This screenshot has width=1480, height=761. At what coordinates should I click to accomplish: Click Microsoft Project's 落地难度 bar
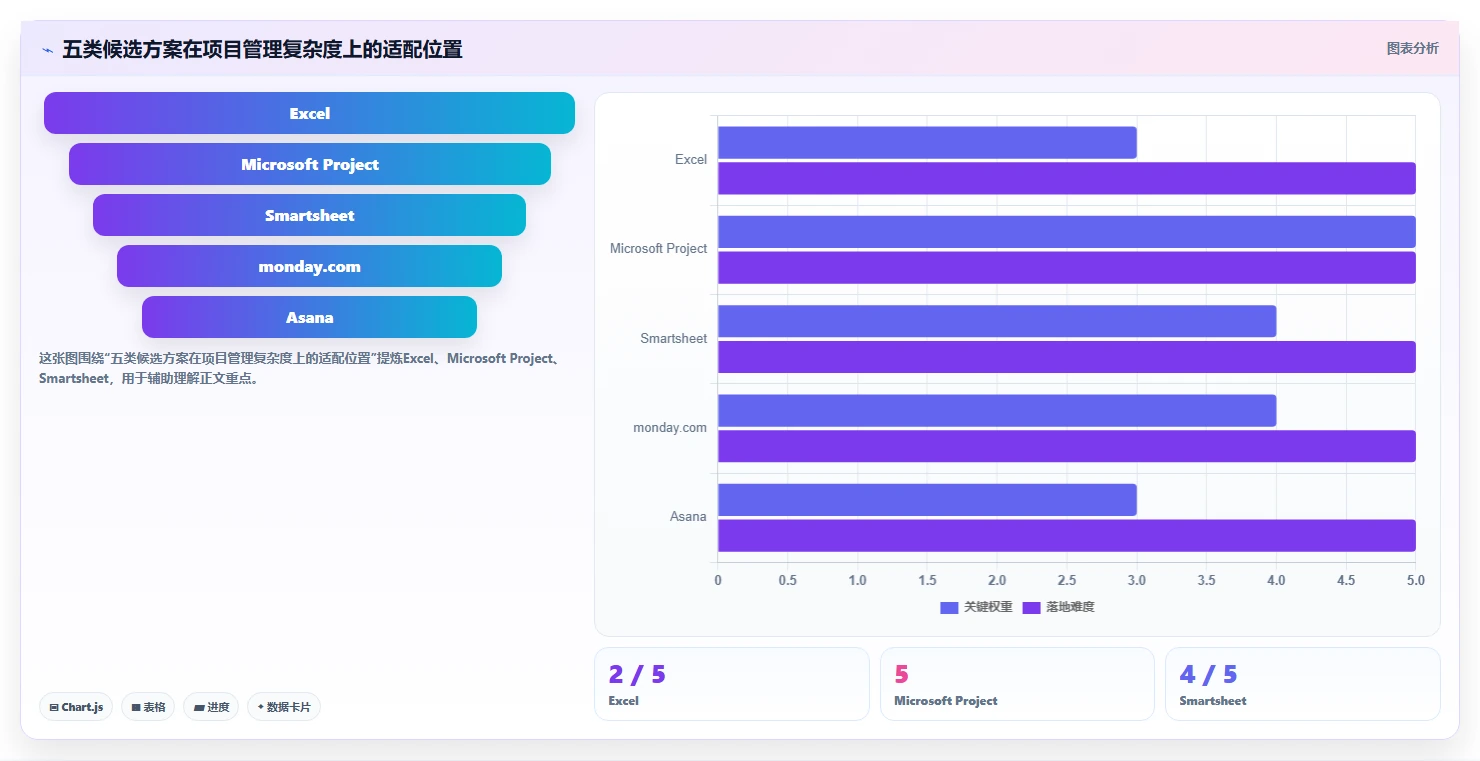coord(1067,267)
